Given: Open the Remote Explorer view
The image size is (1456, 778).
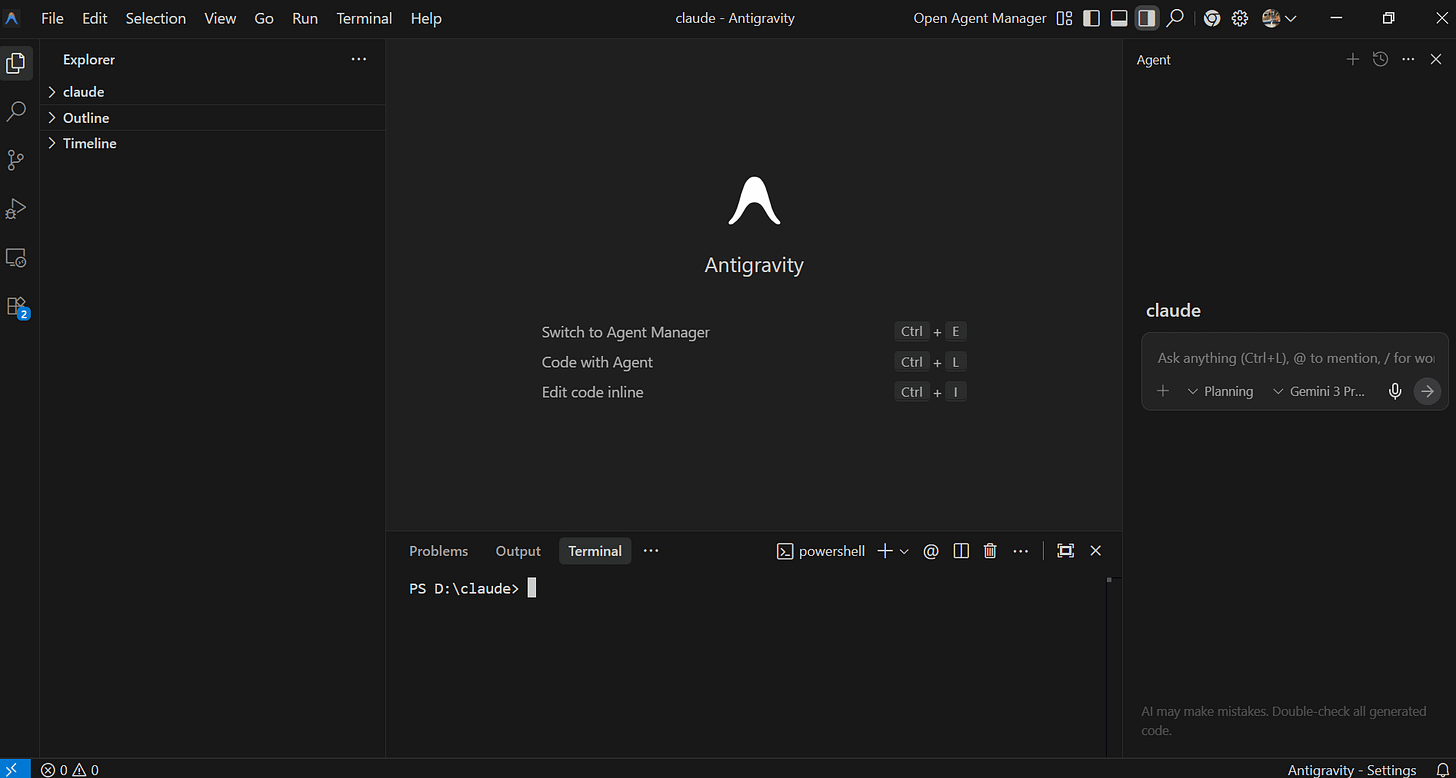Looking at the screenshot, I should tap(16, 258).
